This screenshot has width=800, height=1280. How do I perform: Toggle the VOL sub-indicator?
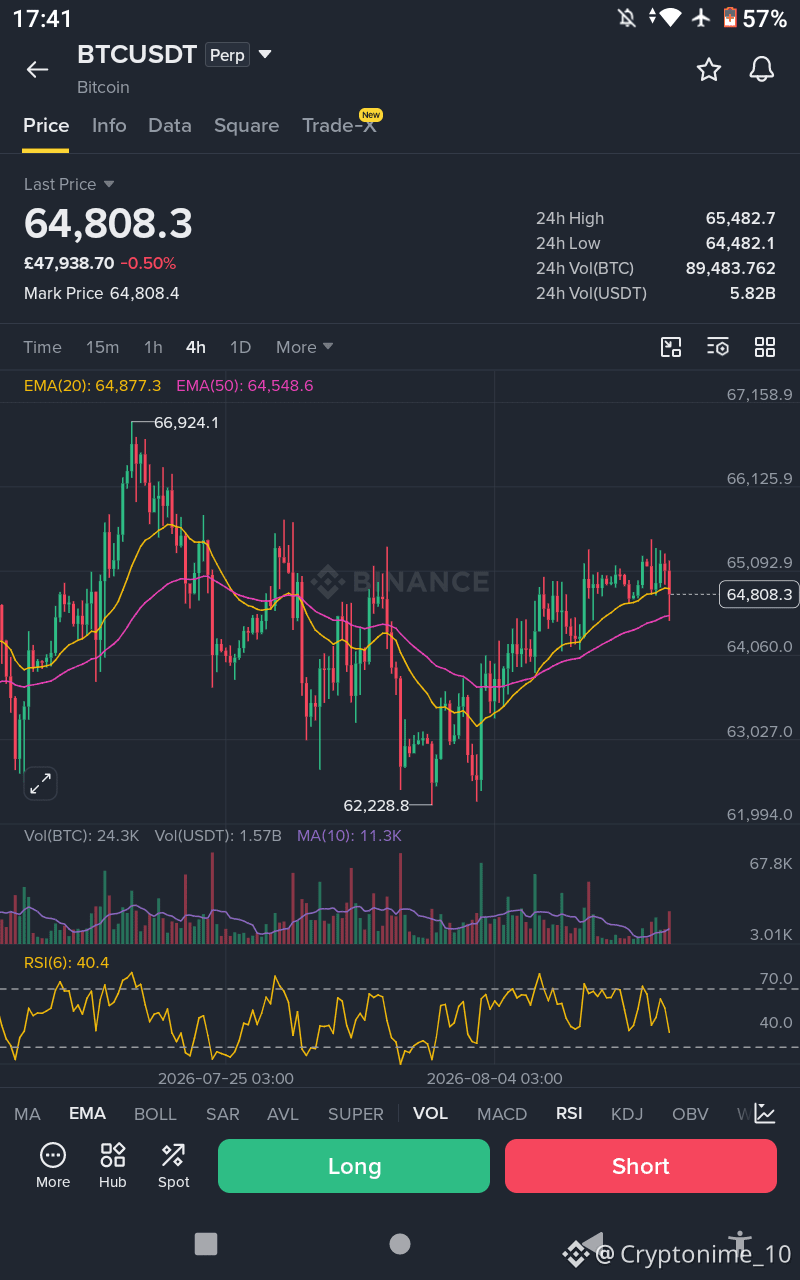(430, 1114)
